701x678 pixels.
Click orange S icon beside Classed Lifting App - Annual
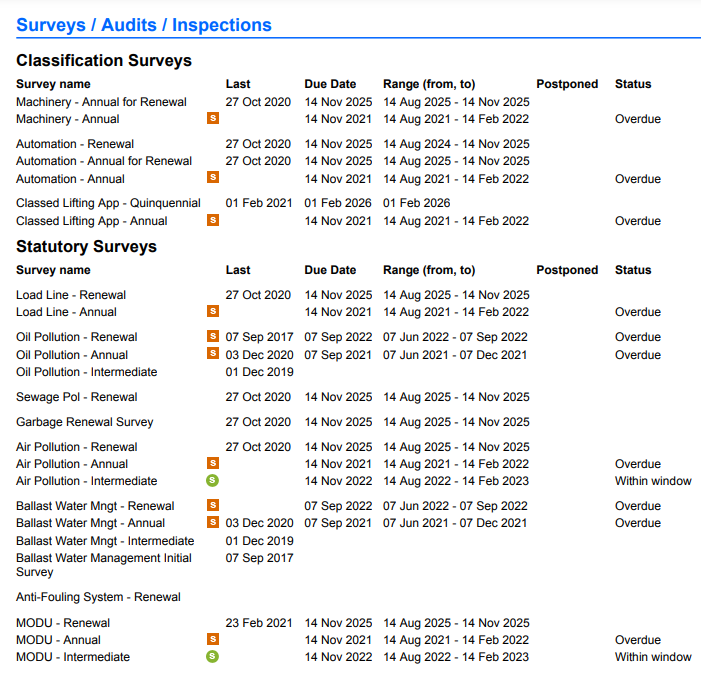[212, 220]
